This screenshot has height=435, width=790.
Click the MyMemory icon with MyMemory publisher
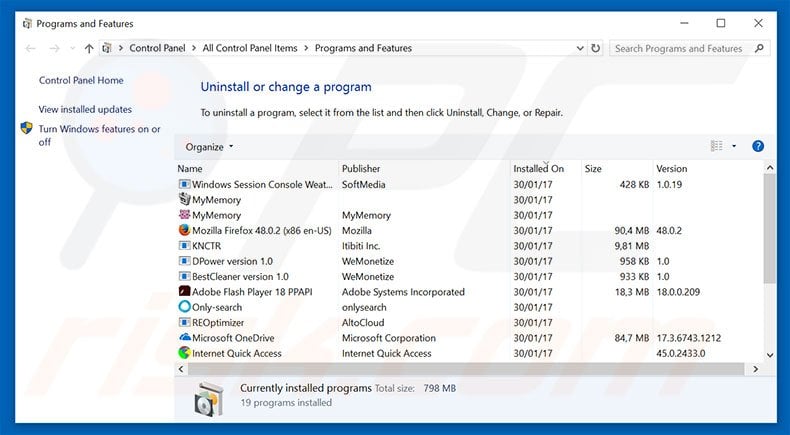185,215
